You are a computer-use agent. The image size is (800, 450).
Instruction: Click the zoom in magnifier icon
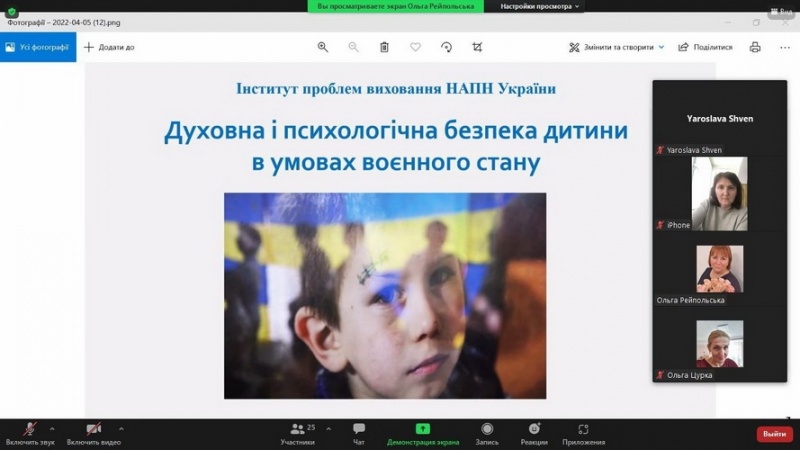click(x=322, y=47)
